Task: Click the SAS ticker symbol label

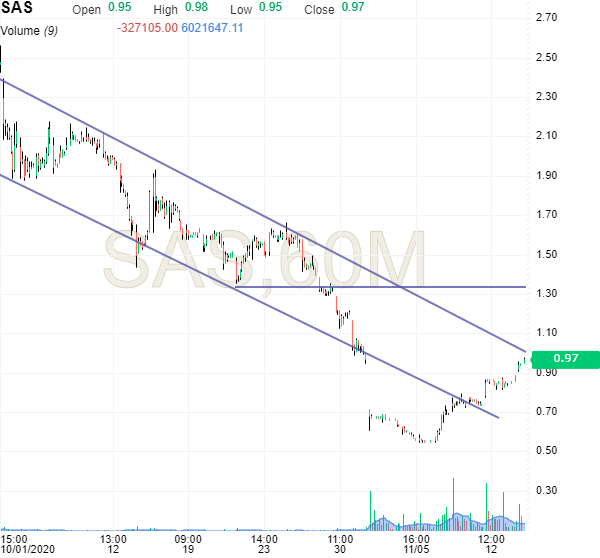Action: coord(17,9)
